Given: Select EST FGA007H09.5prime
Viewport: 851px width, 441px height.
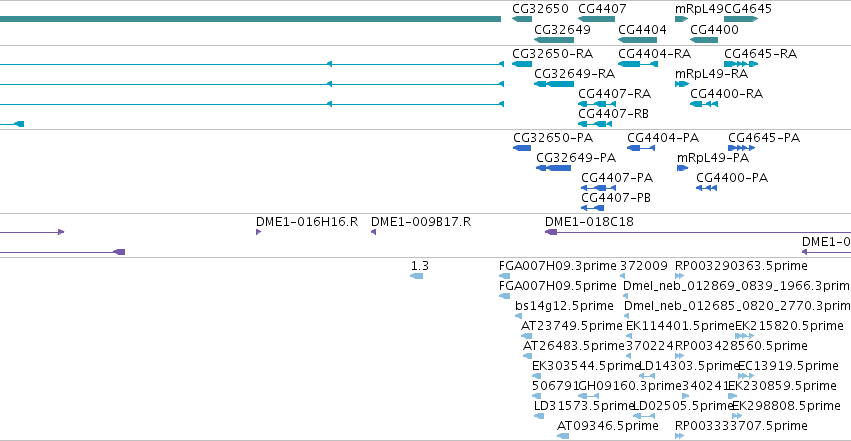Looking at the screenshot, I should [558, 286].
